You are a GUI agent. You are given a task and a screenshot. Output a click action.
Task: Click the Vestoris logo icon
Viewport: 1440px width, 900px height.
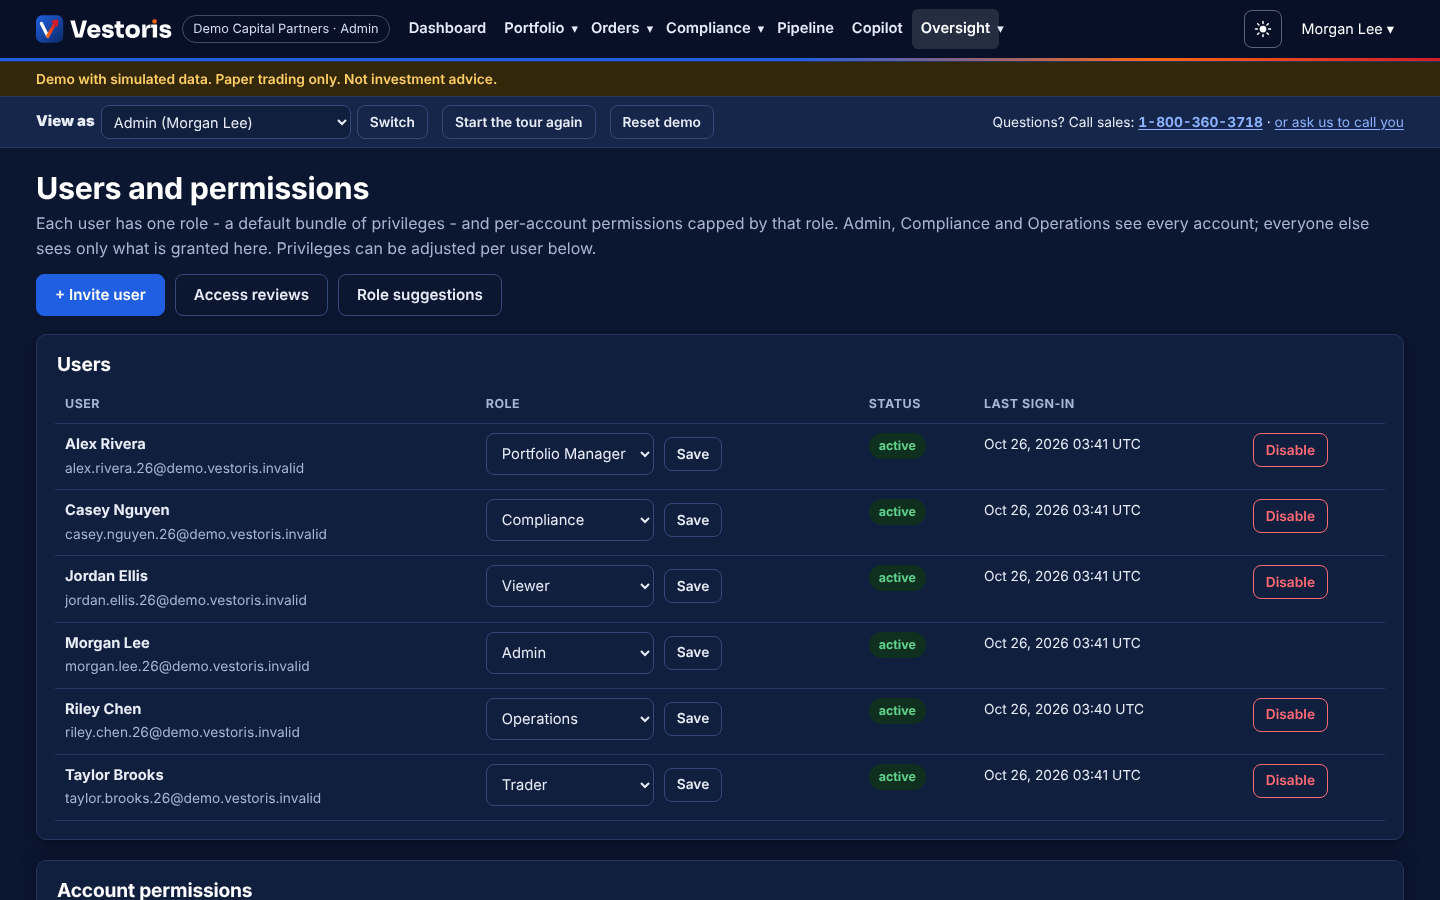click(x=49, y=29)
